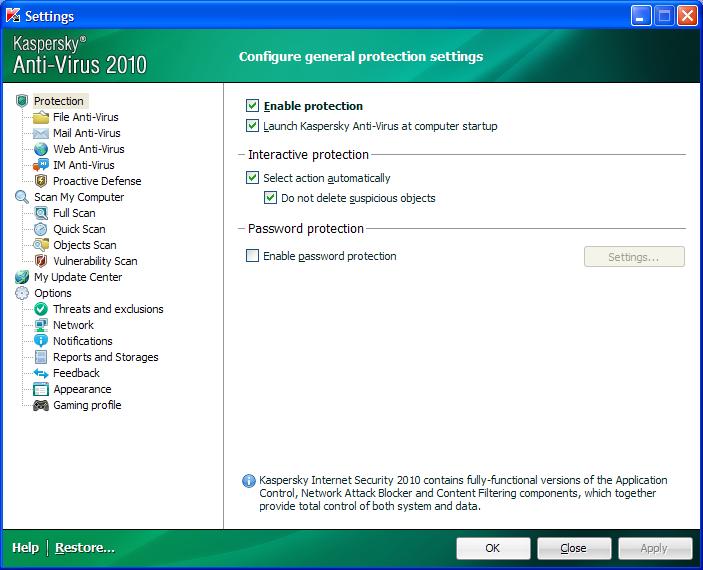Click the Options gear icon
This screenshot has width=703, height=570.
click(22, 293)
